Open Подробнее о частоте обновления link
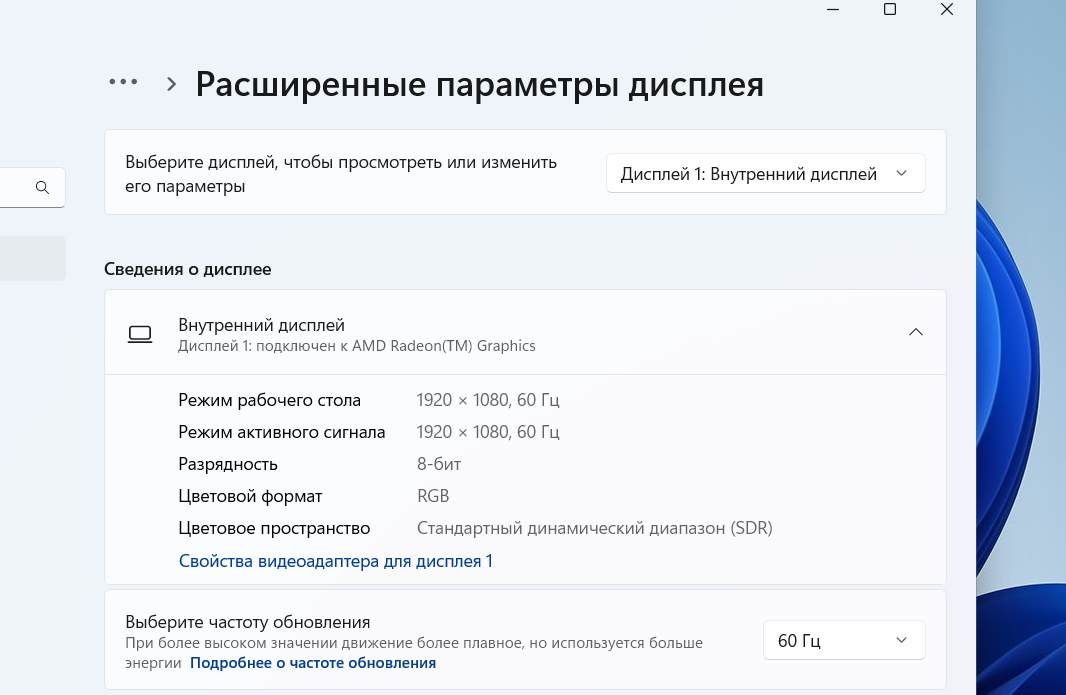This screenshot has height=695, width=1066. tap(313, 663)
